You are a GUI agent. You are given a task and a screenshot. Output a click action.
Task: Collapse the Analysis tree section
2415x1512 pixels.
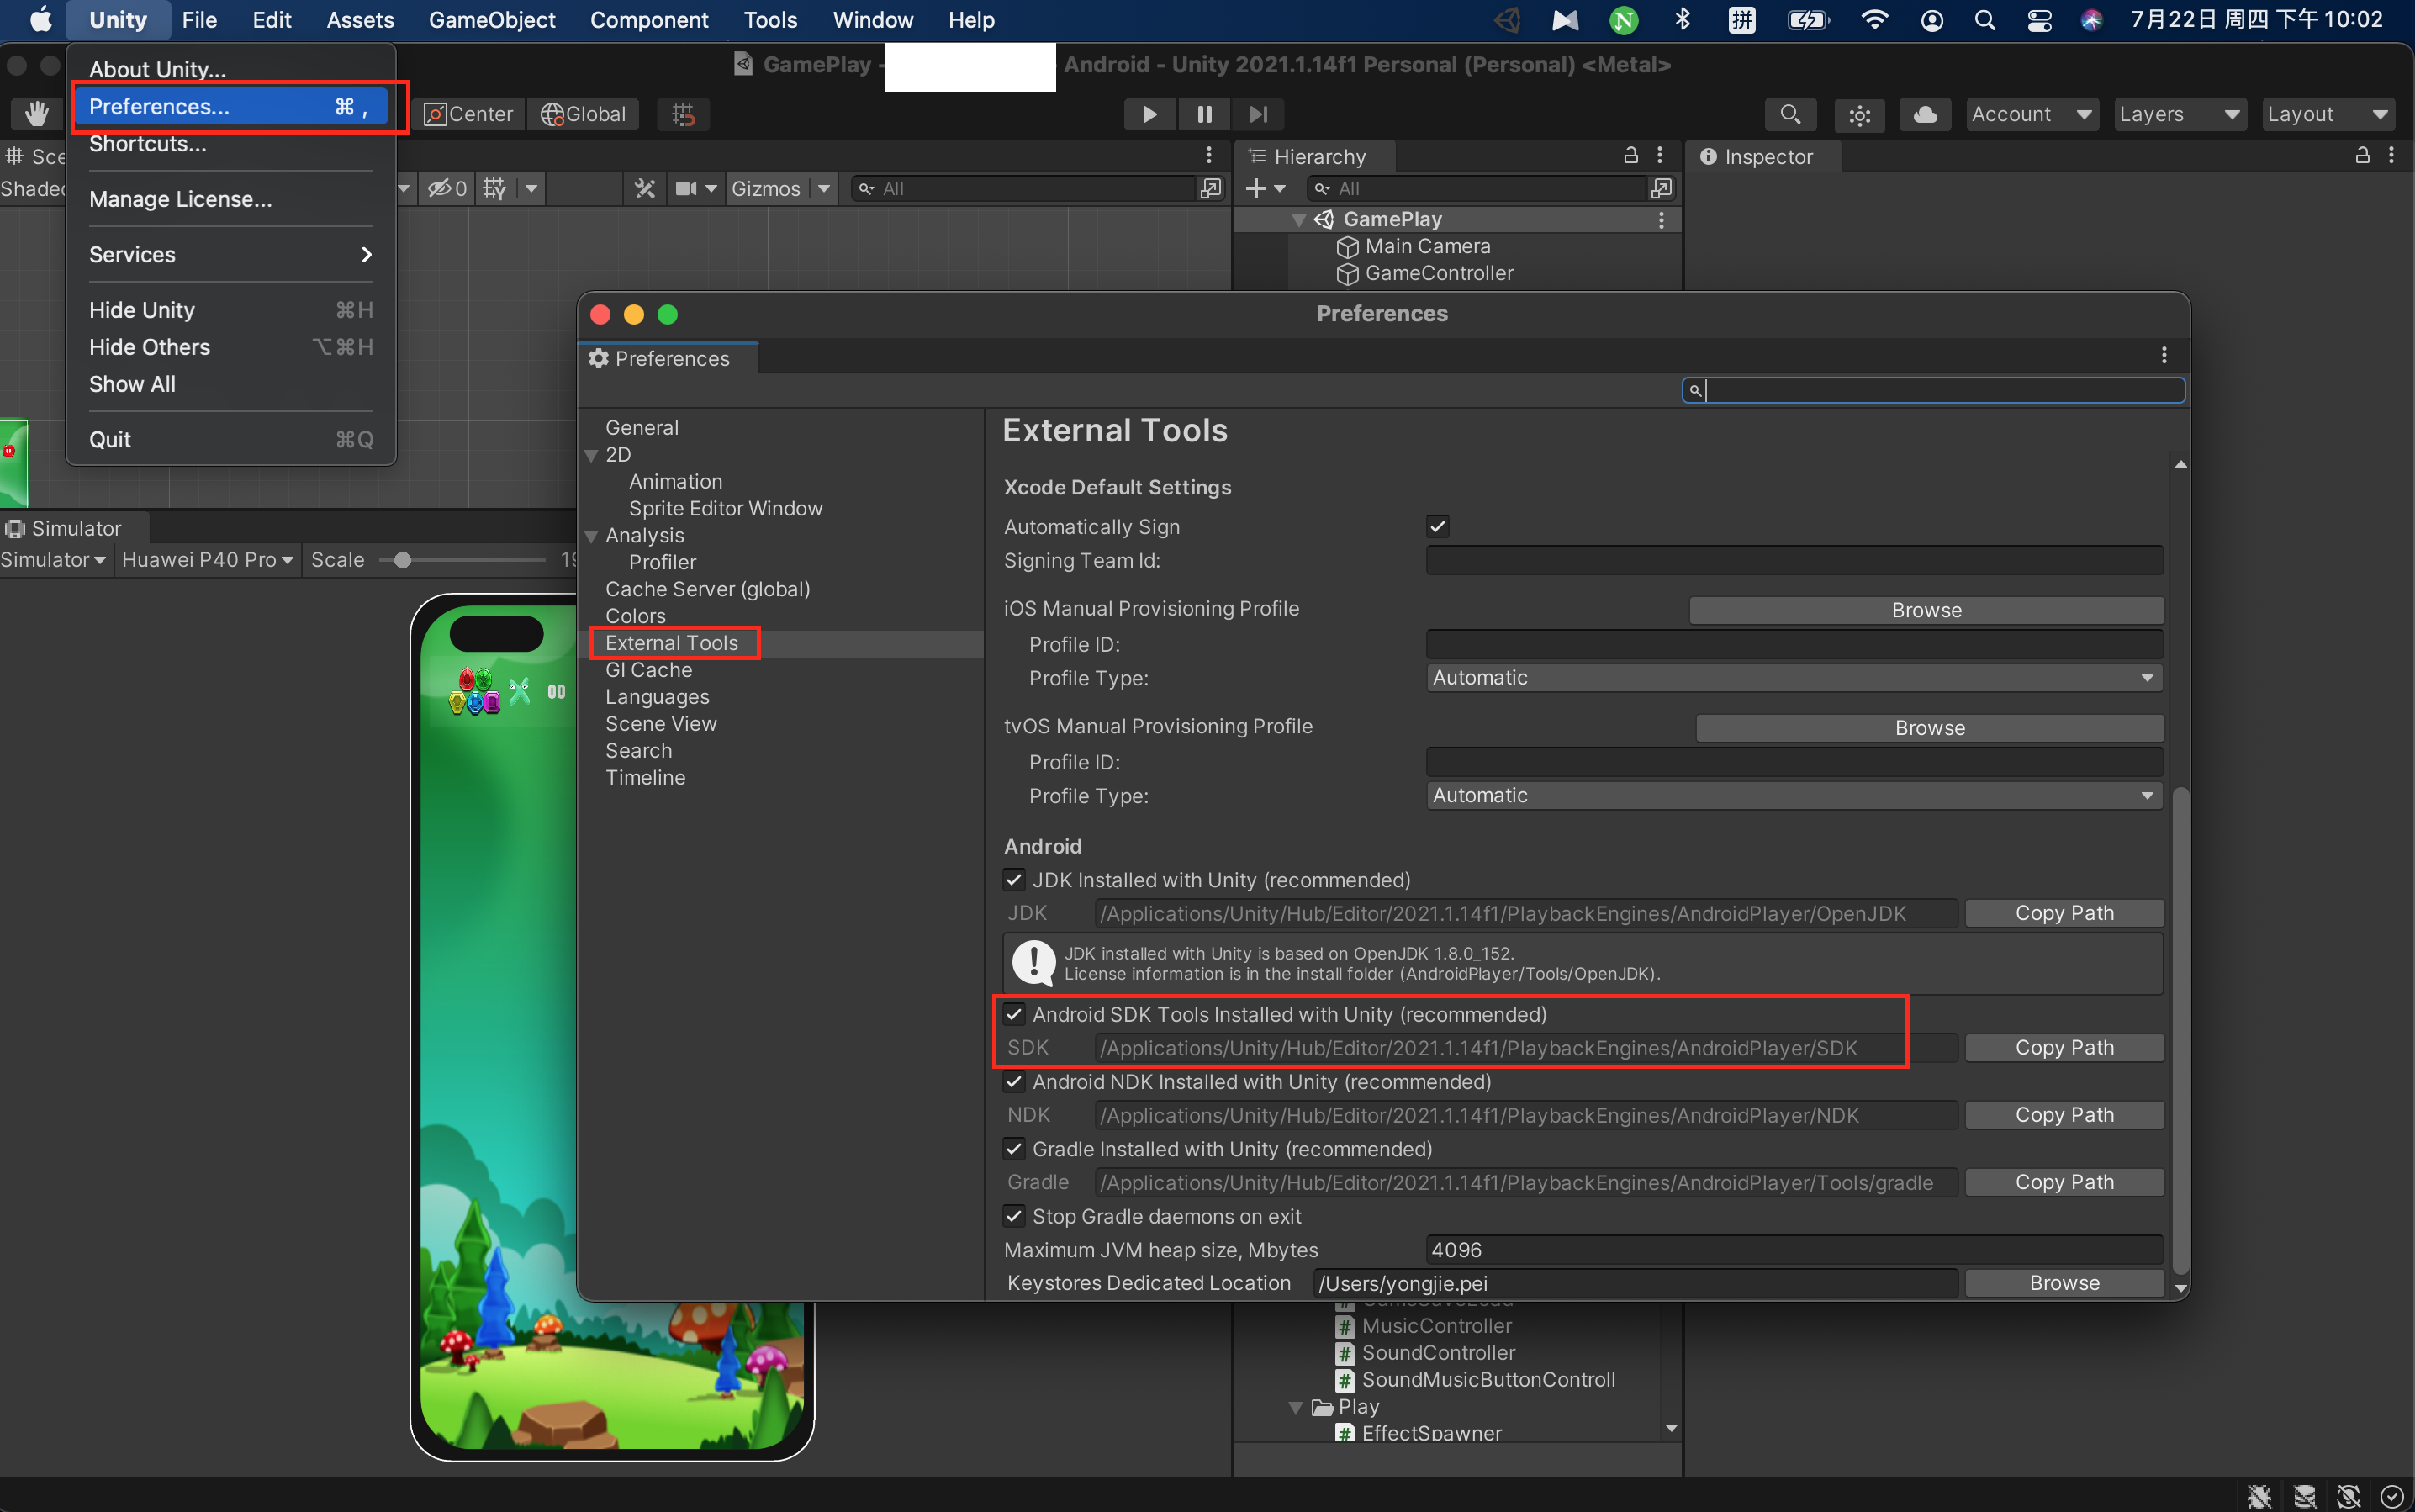[x=591, y=536]
